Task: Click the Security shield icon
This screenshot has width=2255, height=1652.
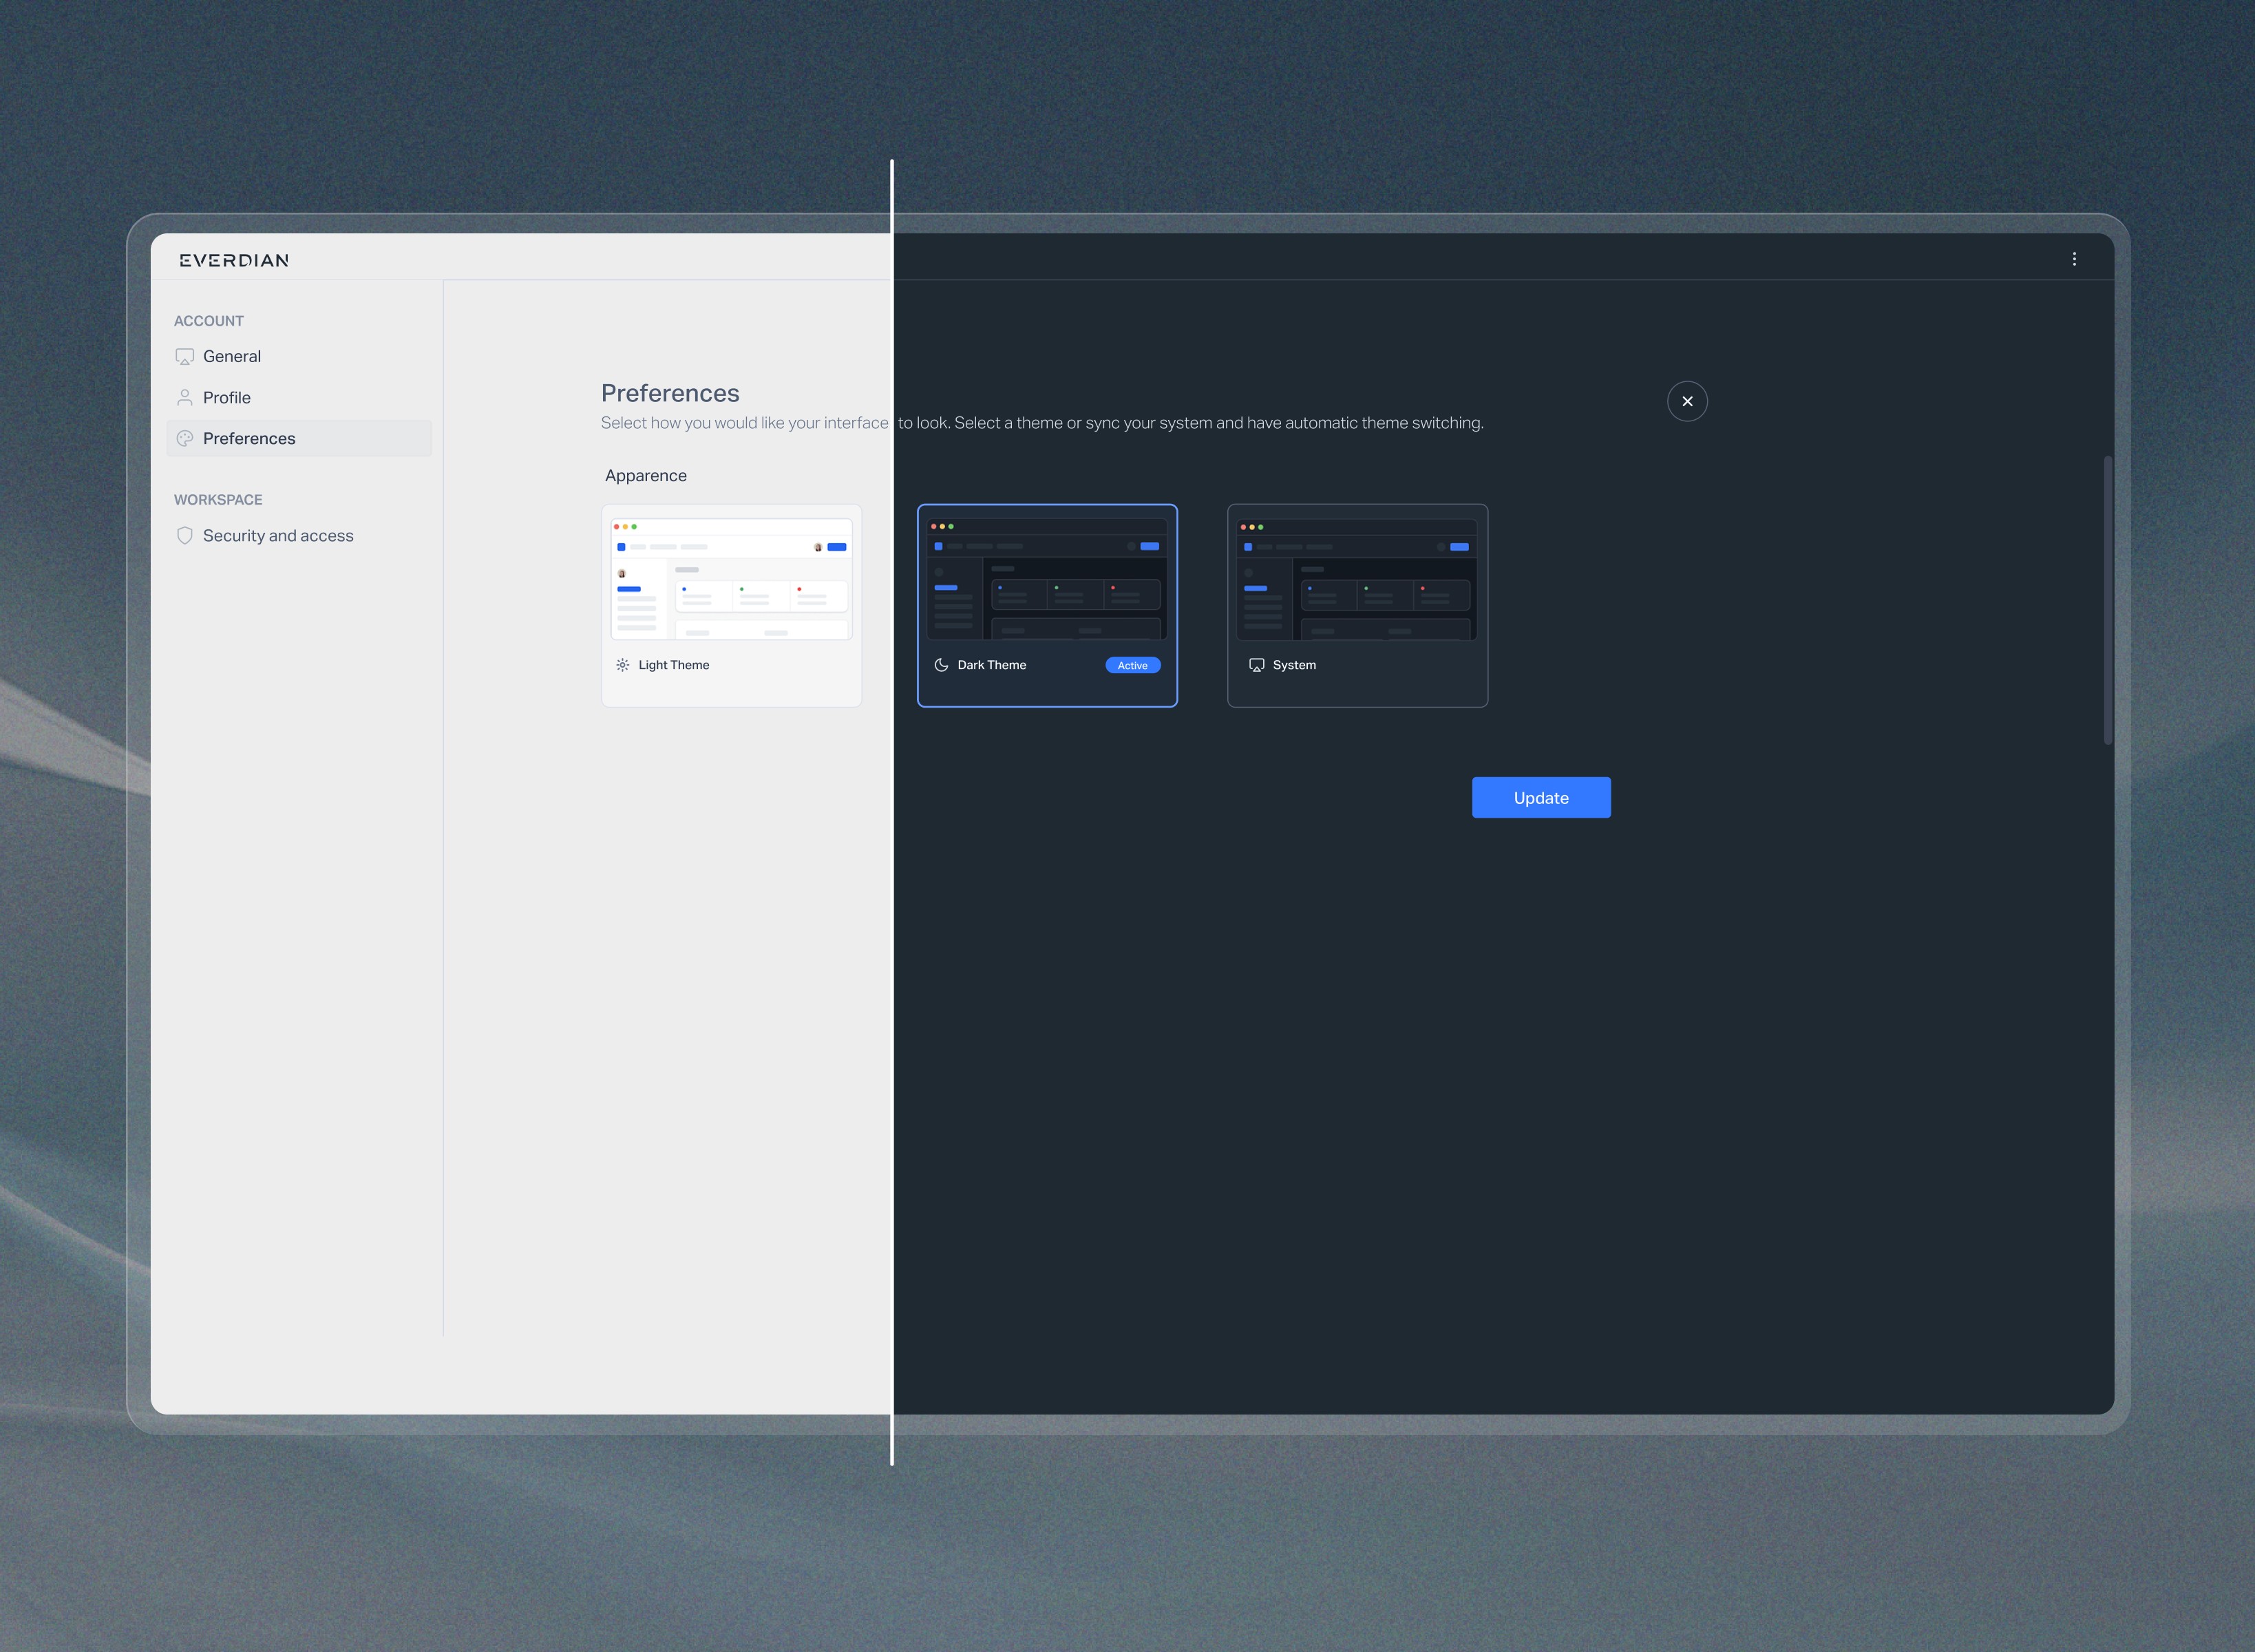Action: pos(185,536)
